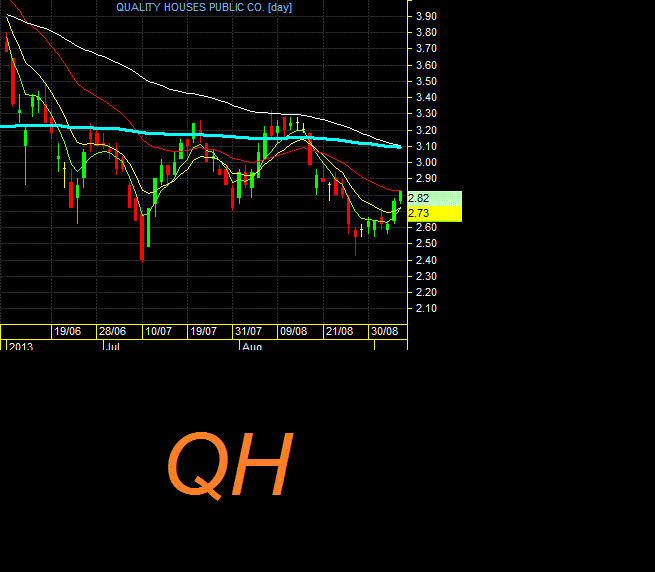Click the 3.30 price axis label

(x=427, y=114)
